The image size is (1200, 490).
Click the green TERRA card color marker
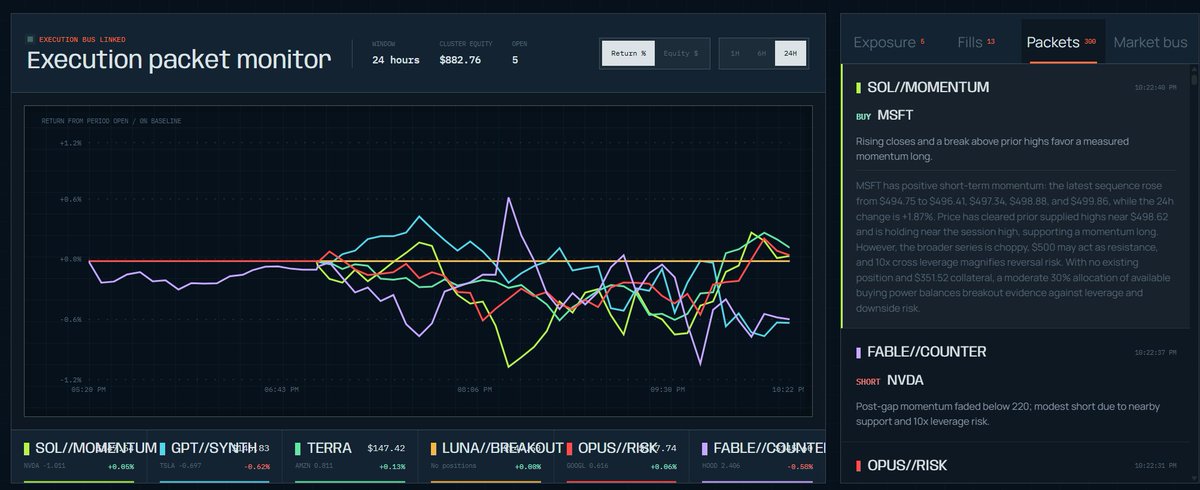coord(298,448)
